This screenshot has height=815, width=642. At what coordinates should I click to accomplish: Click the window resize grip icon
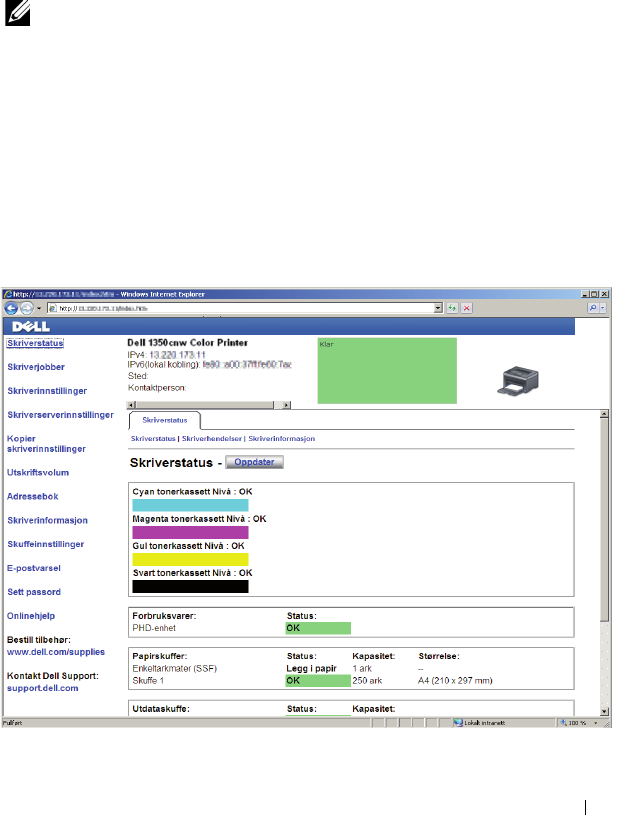606,723
